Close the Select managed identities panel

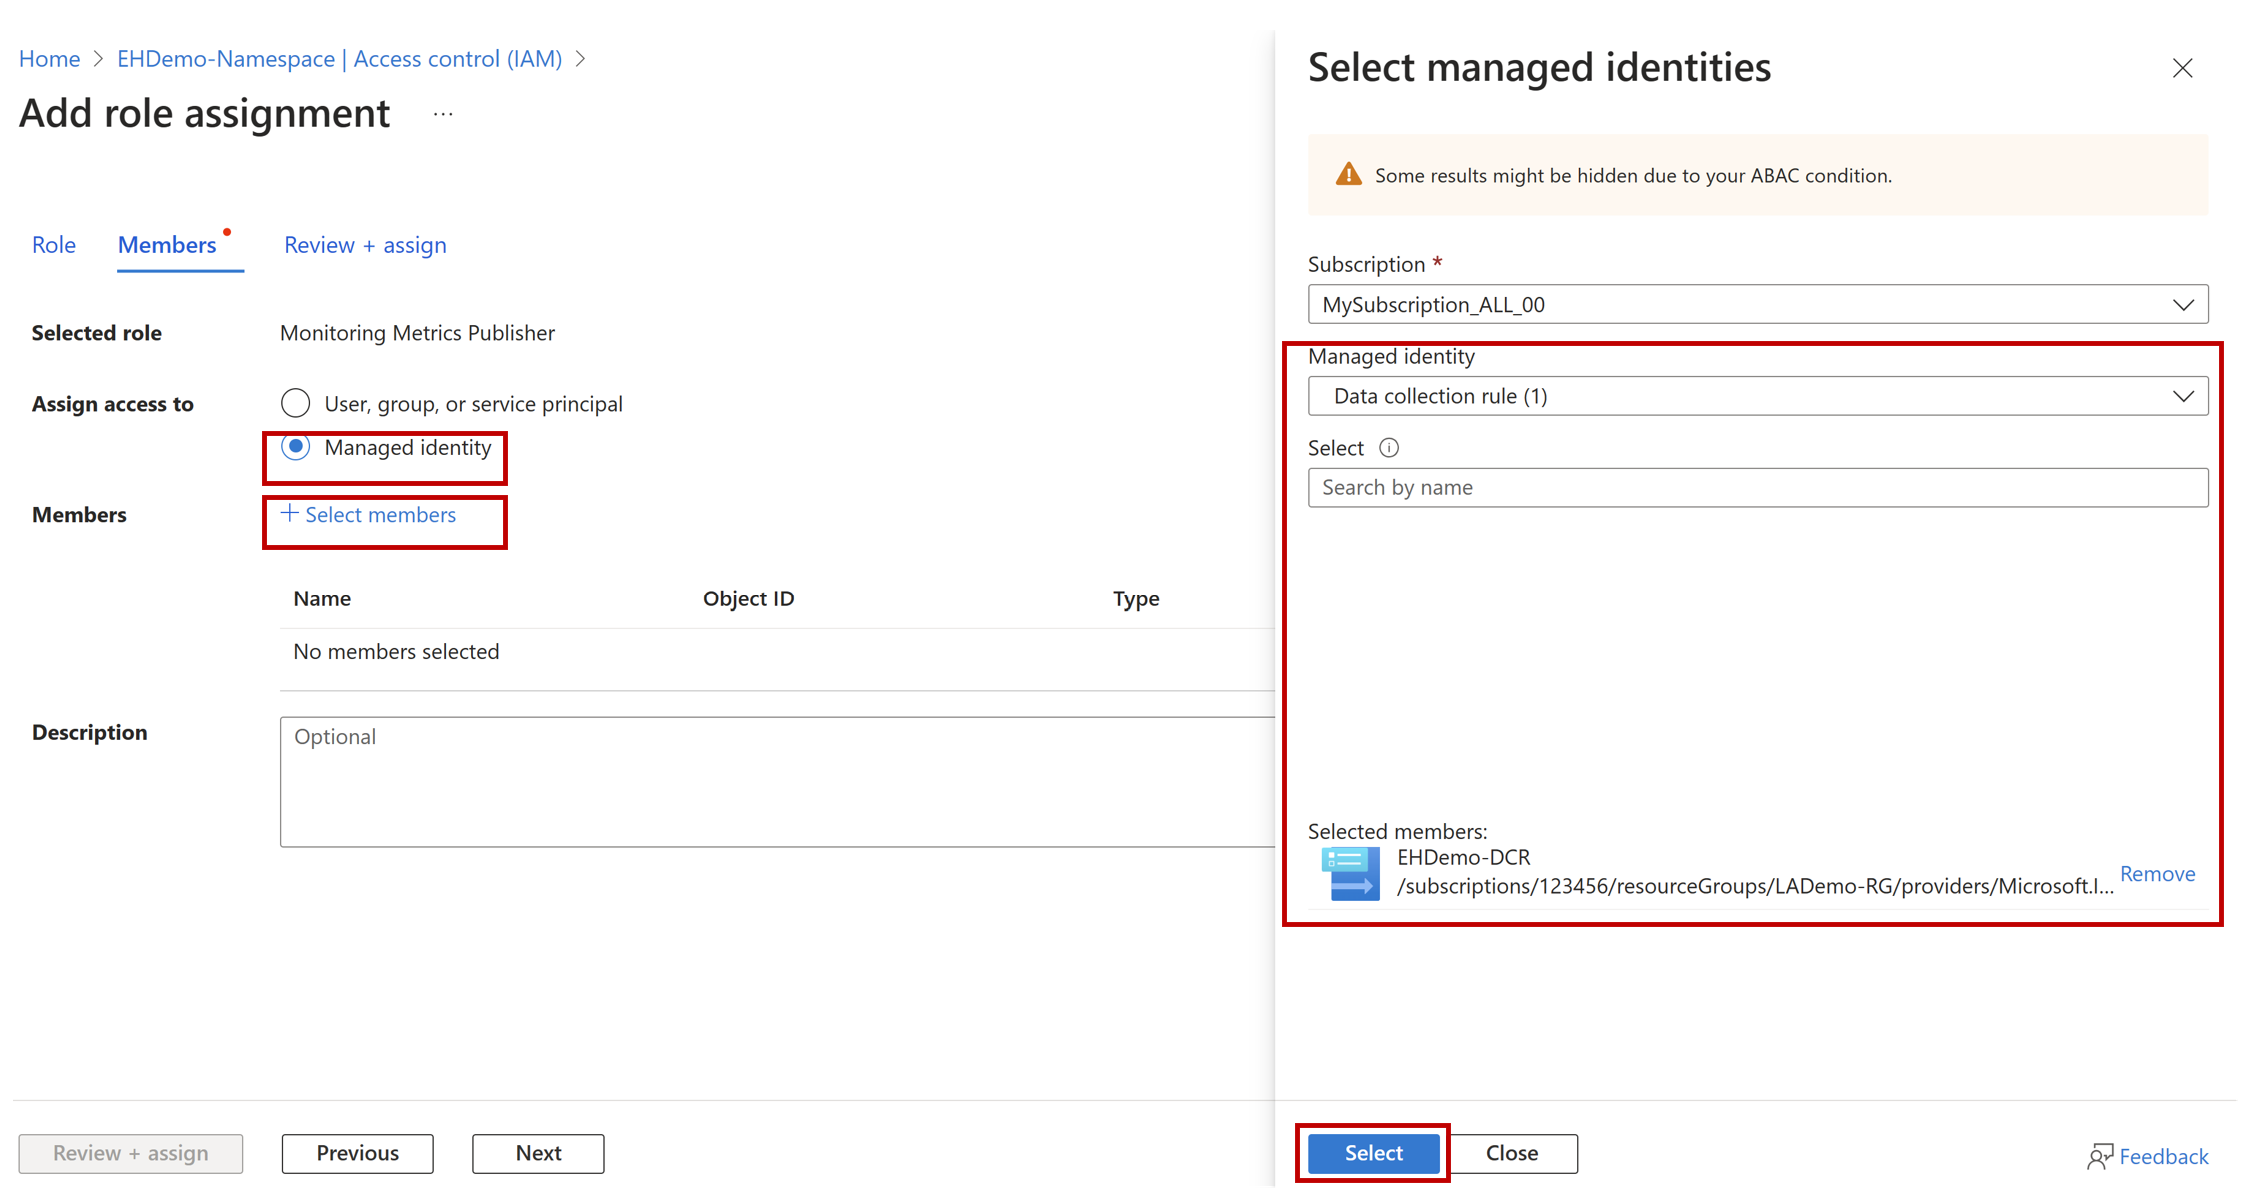pyautogui.click(x=2182, y=68)
